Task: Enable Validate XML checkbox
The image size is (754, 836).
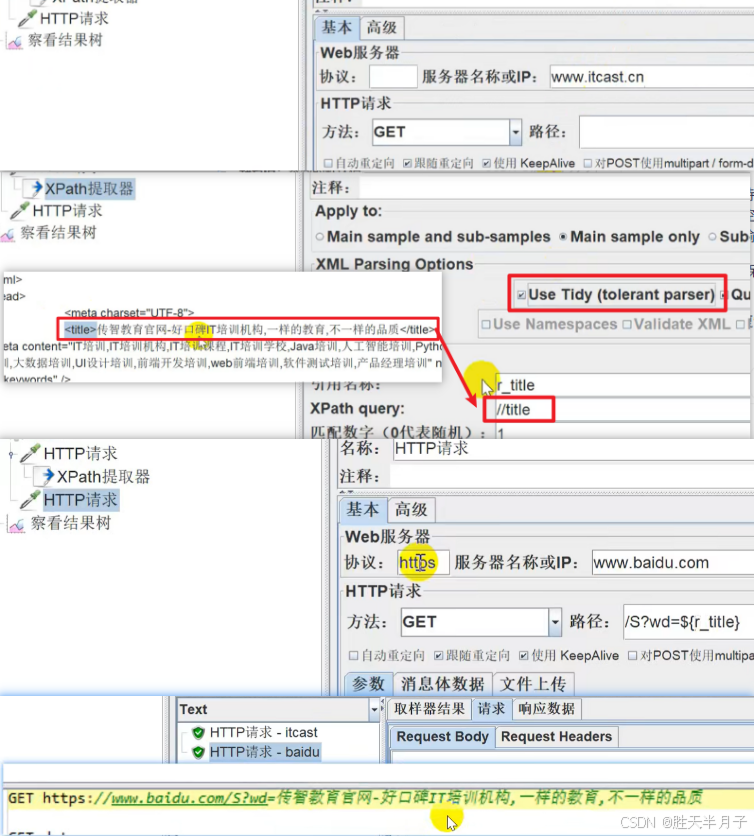Action: click(627, 324)
